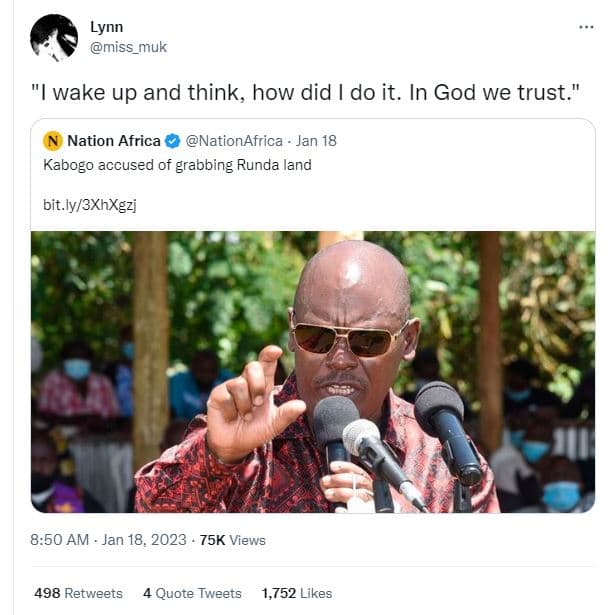
Task: Click the blue verified badge
Action: 173,141
